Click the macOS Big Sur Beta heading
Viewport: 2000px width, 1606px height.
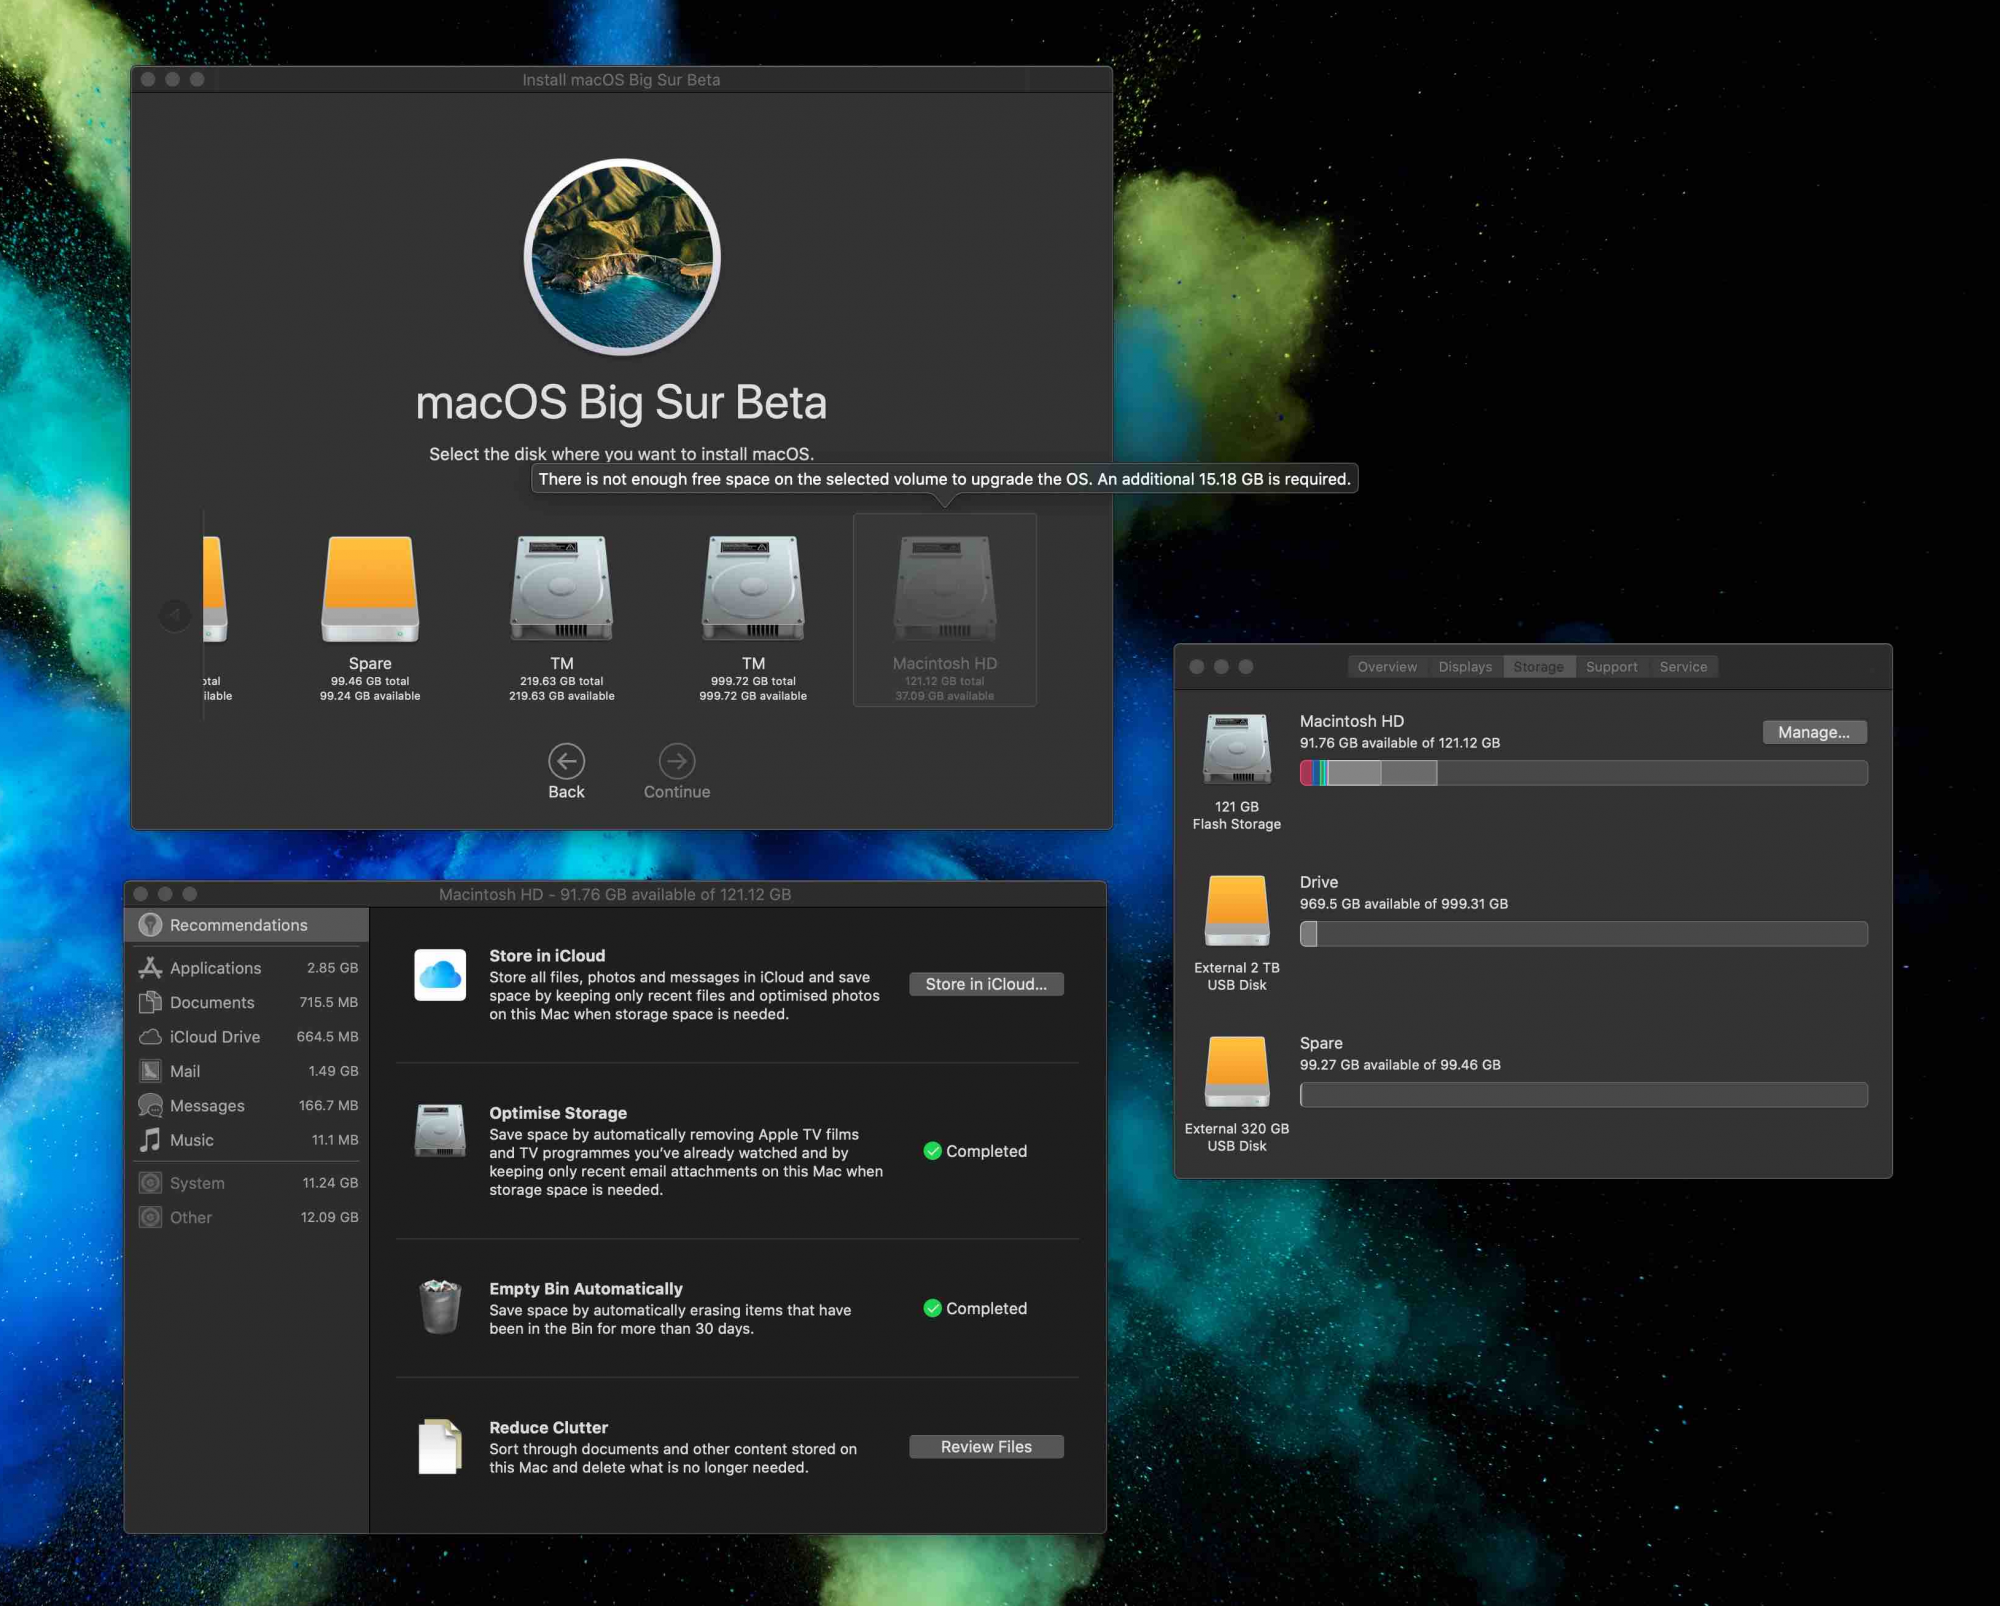pyautogui.click(x=621, y=403)
